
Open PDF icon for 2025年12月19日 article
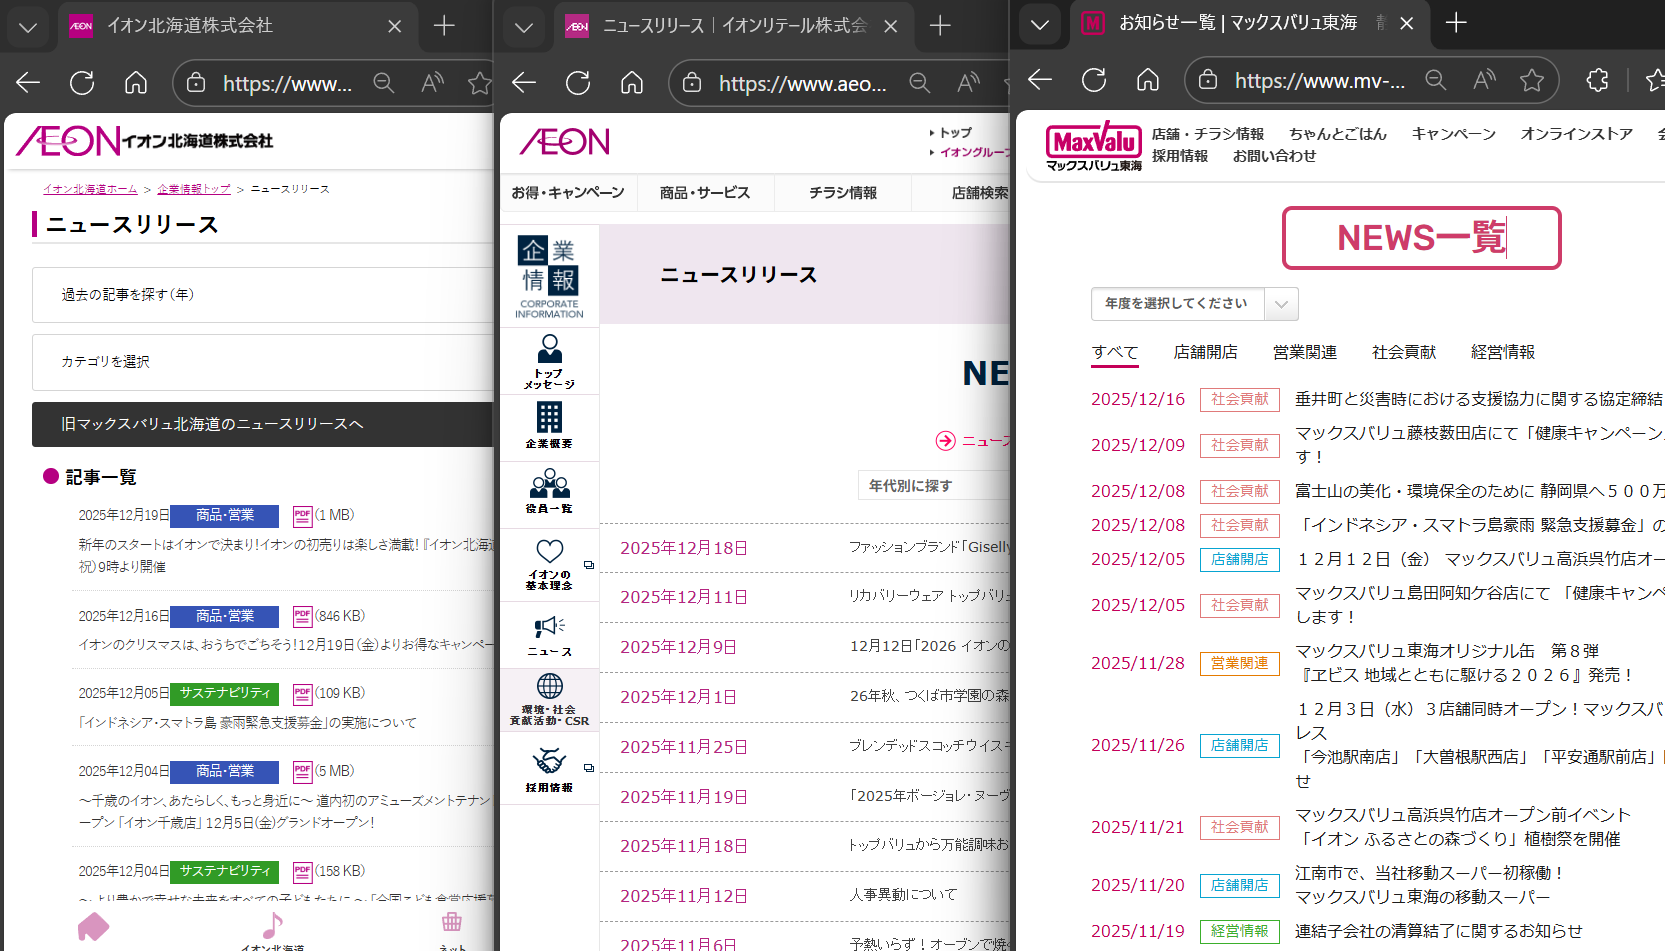[x=302, y=516]
